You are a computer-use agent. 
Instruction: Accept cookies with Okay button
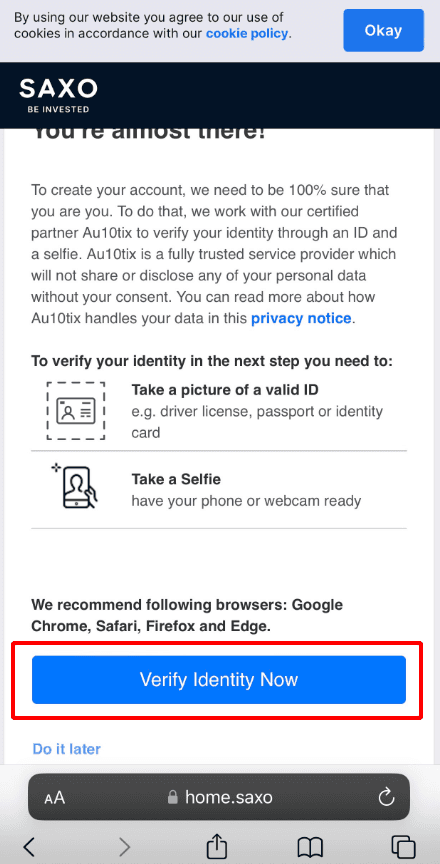click(x=383, y=30)
